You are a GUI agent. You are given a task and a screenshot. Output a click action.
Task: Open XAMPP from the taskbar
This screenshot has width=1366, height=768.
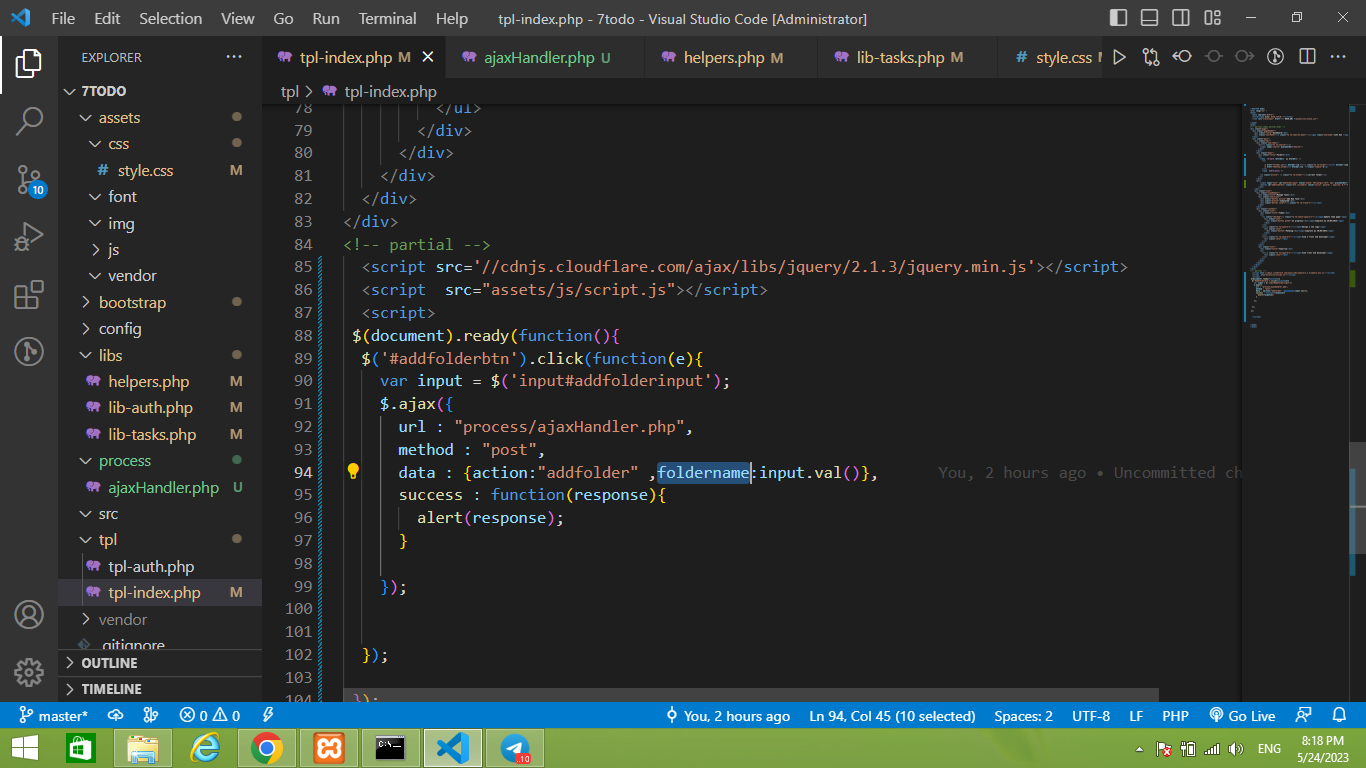pos(330,747)
